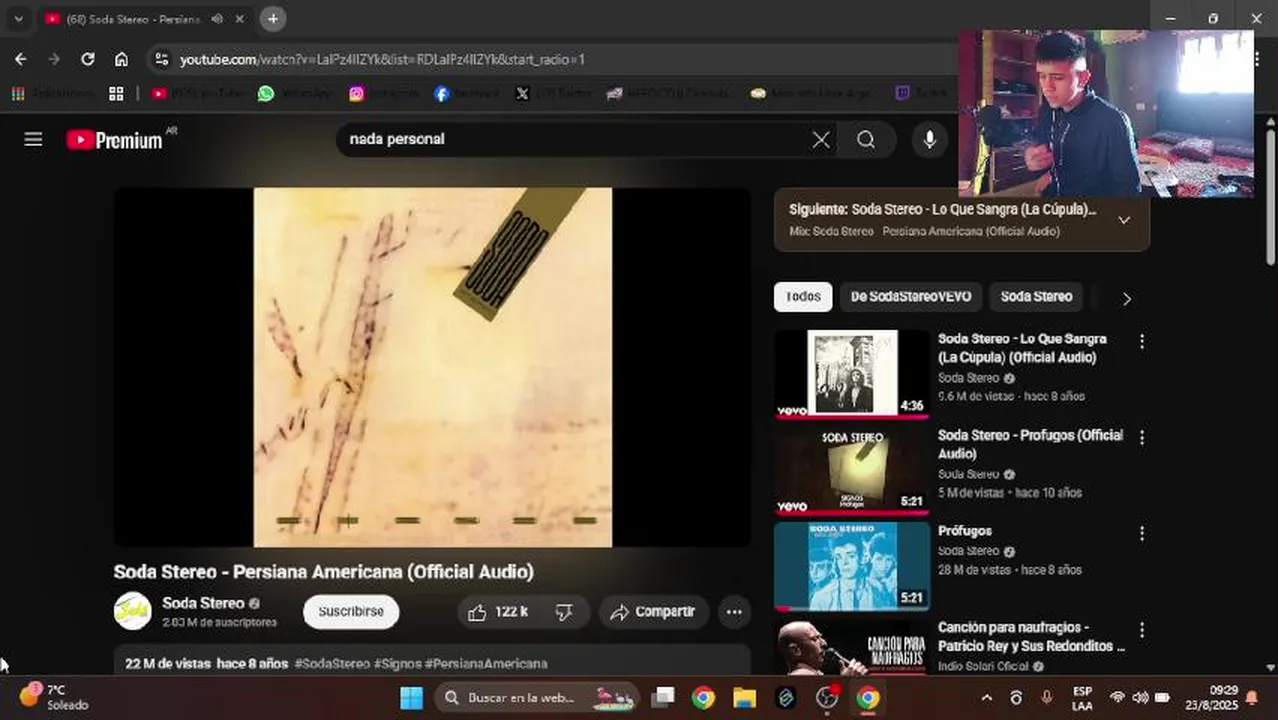
Task: Open Lo Que Sangra (La Cúpula) video title
Action: coord(1022,348)
